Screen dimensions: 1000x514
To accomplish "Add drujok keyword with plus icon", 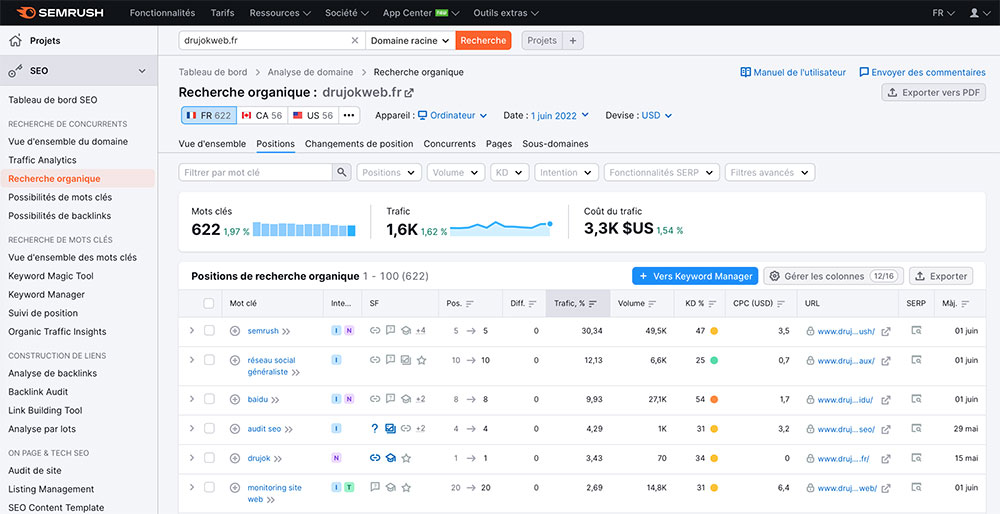I will point(235,458).
